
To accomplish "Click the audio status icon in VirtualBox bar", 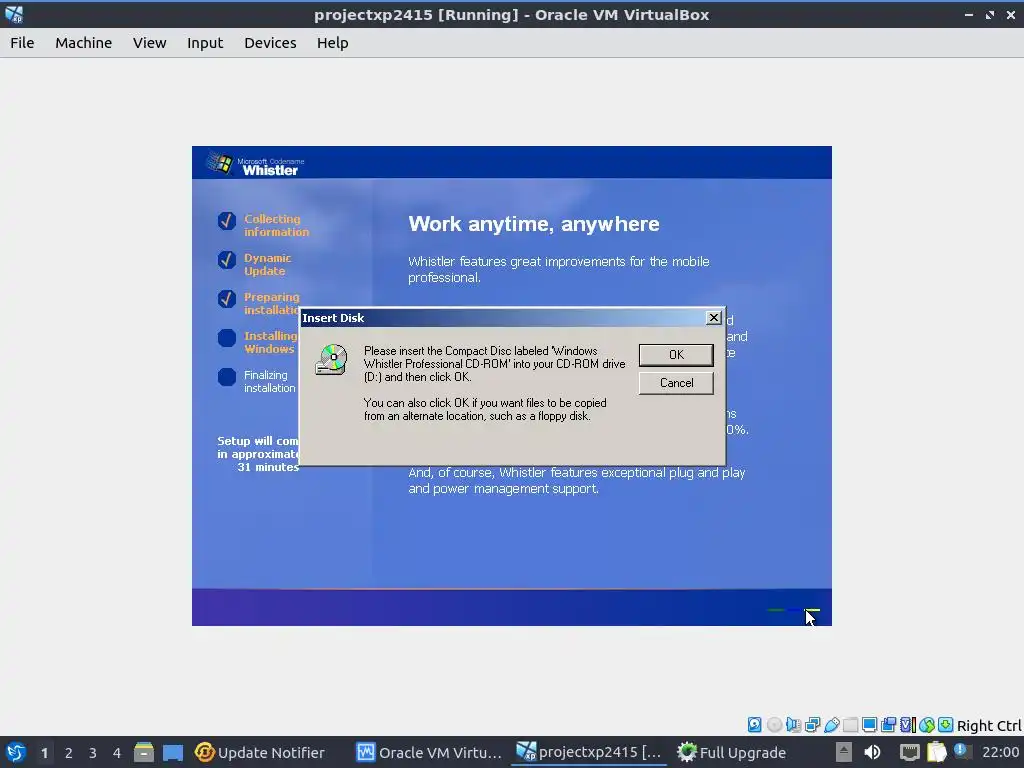I will 793,725.
